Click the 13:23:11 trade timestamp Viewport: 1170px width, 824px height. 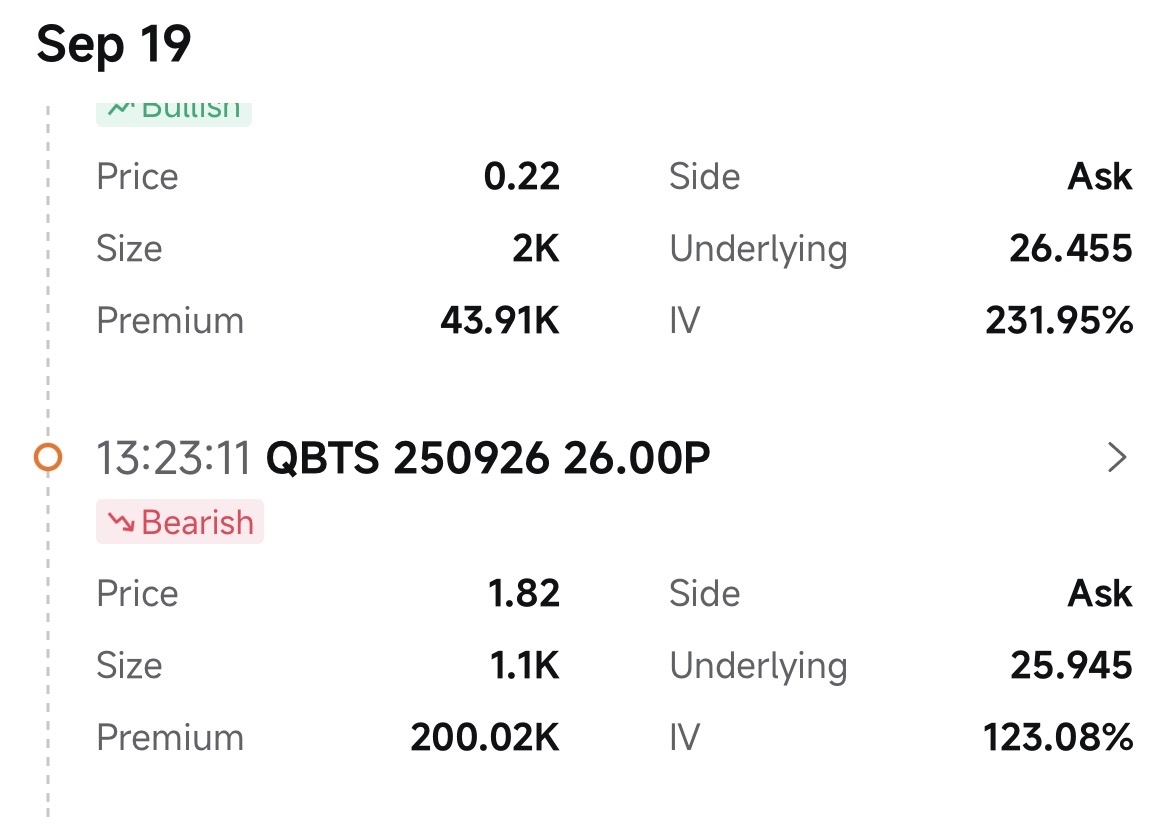[x=173, y=458]
